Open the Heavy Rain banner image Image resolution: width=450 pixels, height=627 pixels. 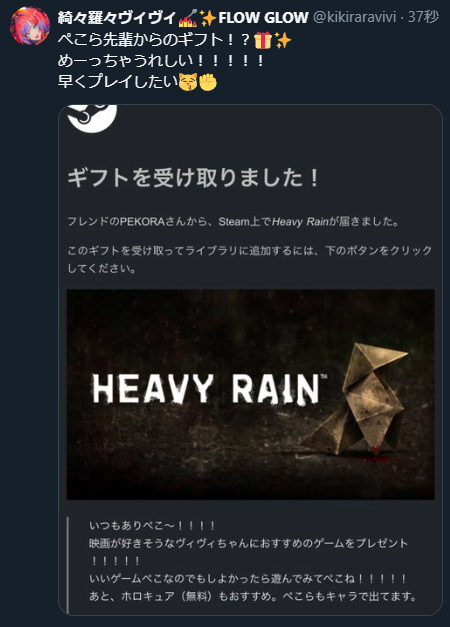250,394
